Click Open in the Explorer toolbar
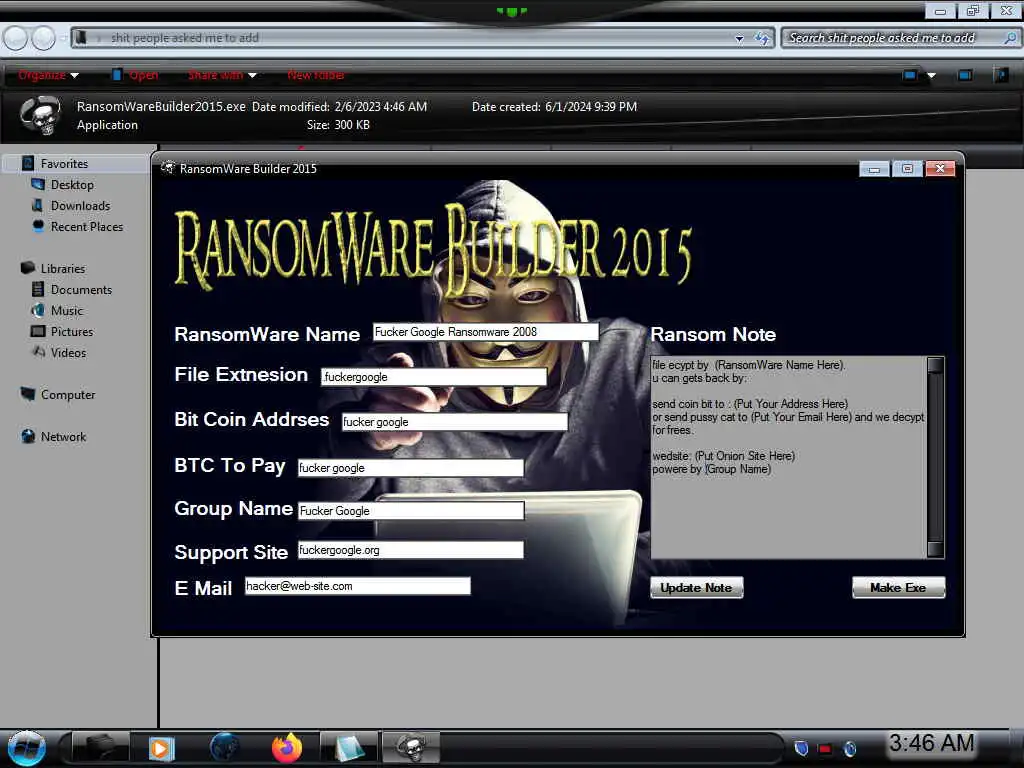Screen dimensions: 1024x768 [x=136, y=75]
